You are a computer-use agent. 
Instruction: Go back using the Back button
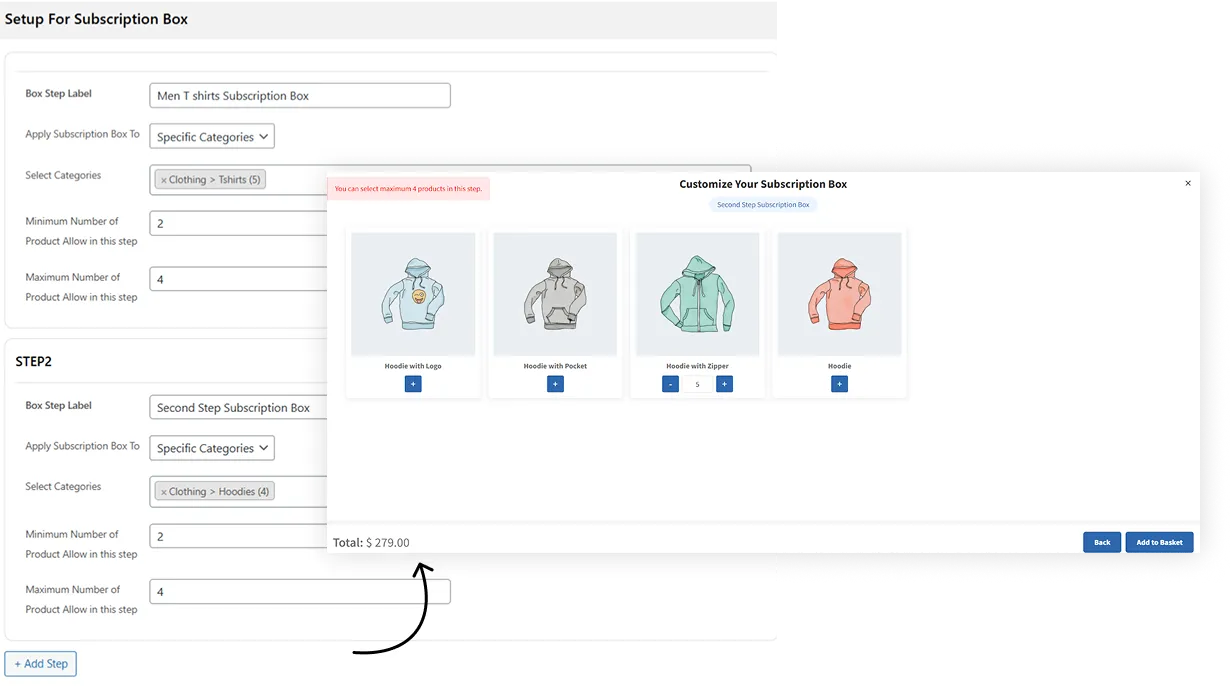click(x=1101, y=542)
